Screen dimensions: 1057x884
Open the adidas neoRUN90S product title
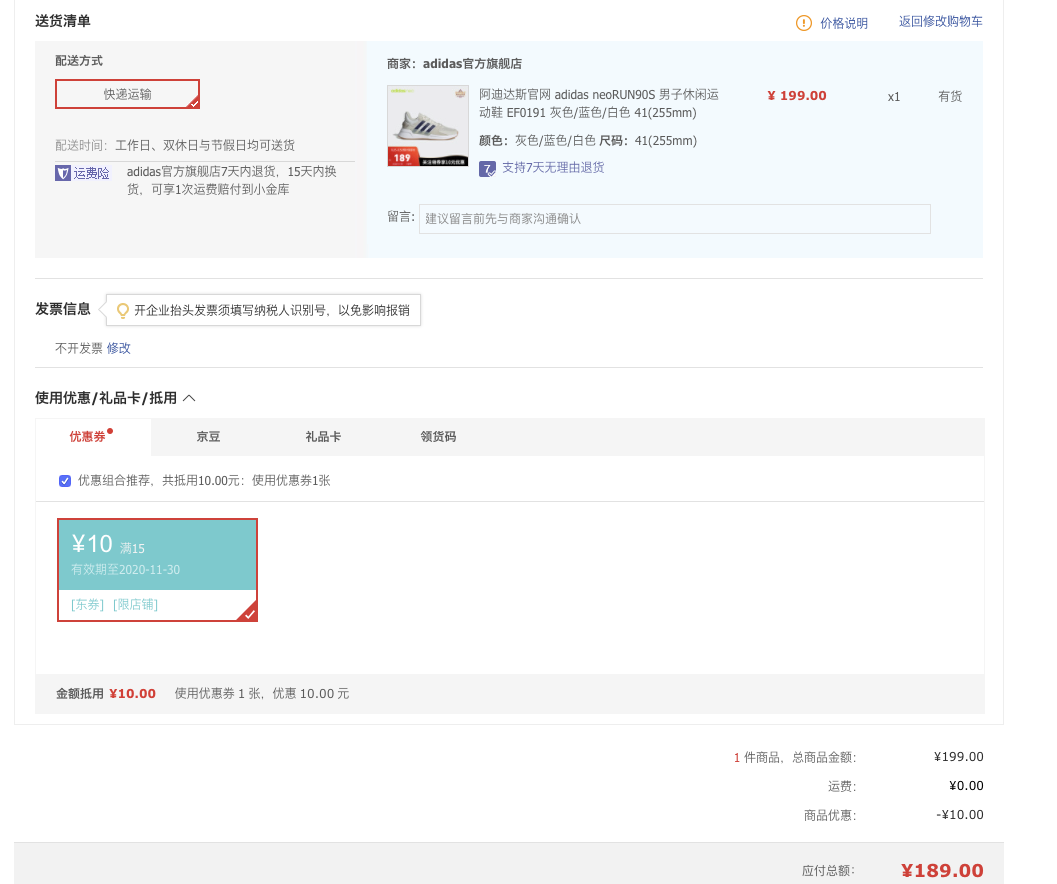[x=599, y=103]
